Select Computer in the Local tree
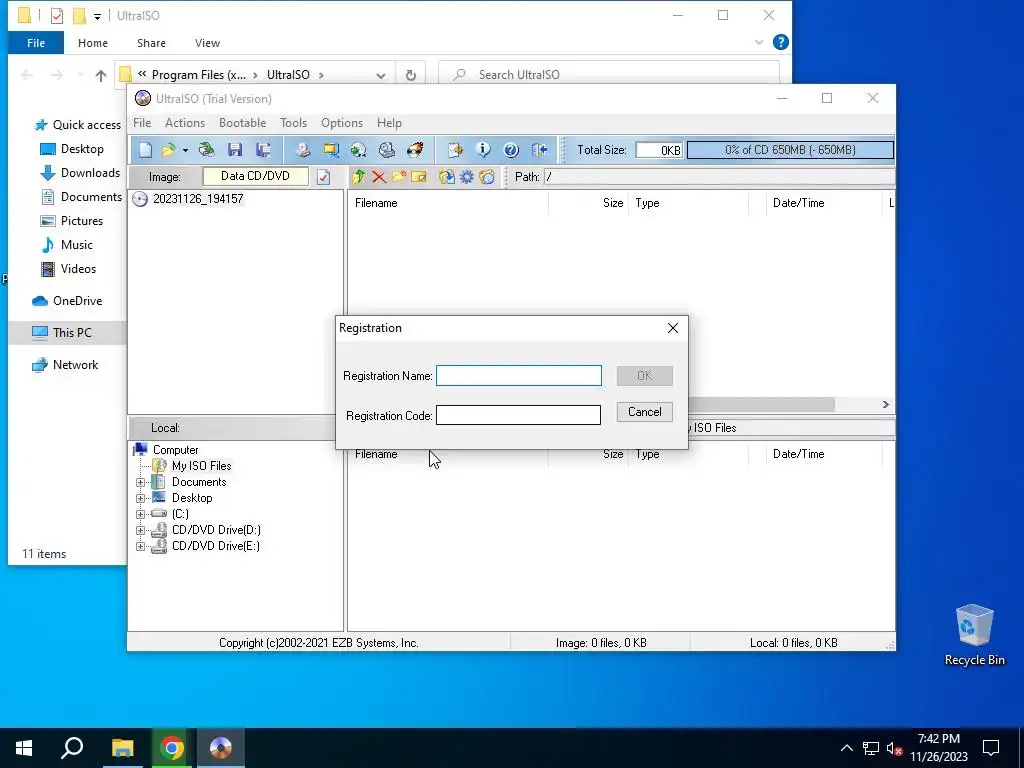This screenshot has width=1024, height=768. point(176,450)
